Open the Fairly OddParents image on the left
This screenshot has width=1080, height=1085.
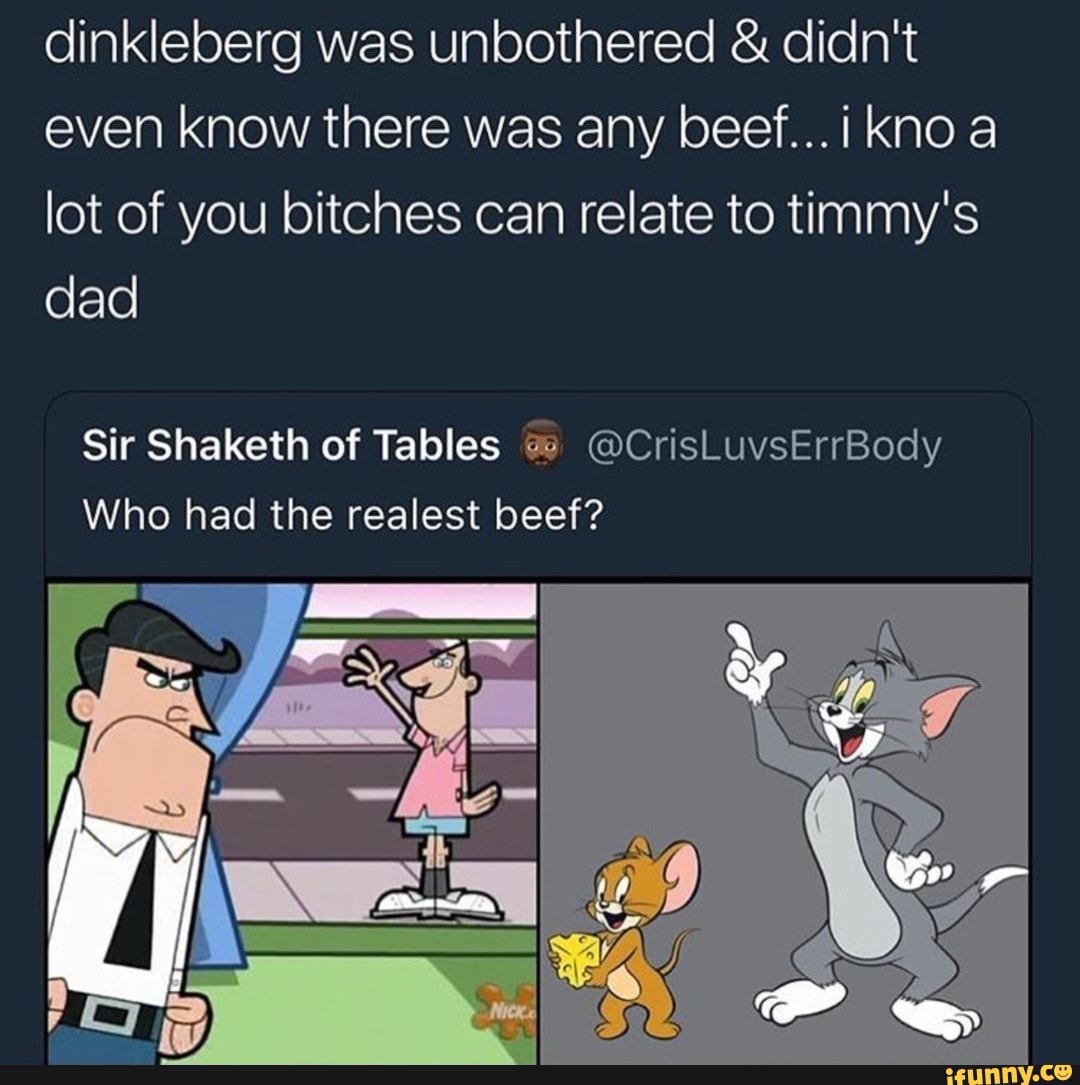coord(292,822)
